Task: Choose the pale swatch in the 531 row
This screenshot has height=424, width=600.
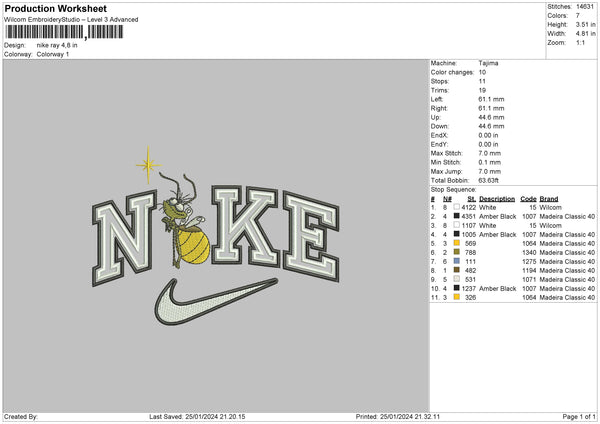Action: [x=457, y=279]
